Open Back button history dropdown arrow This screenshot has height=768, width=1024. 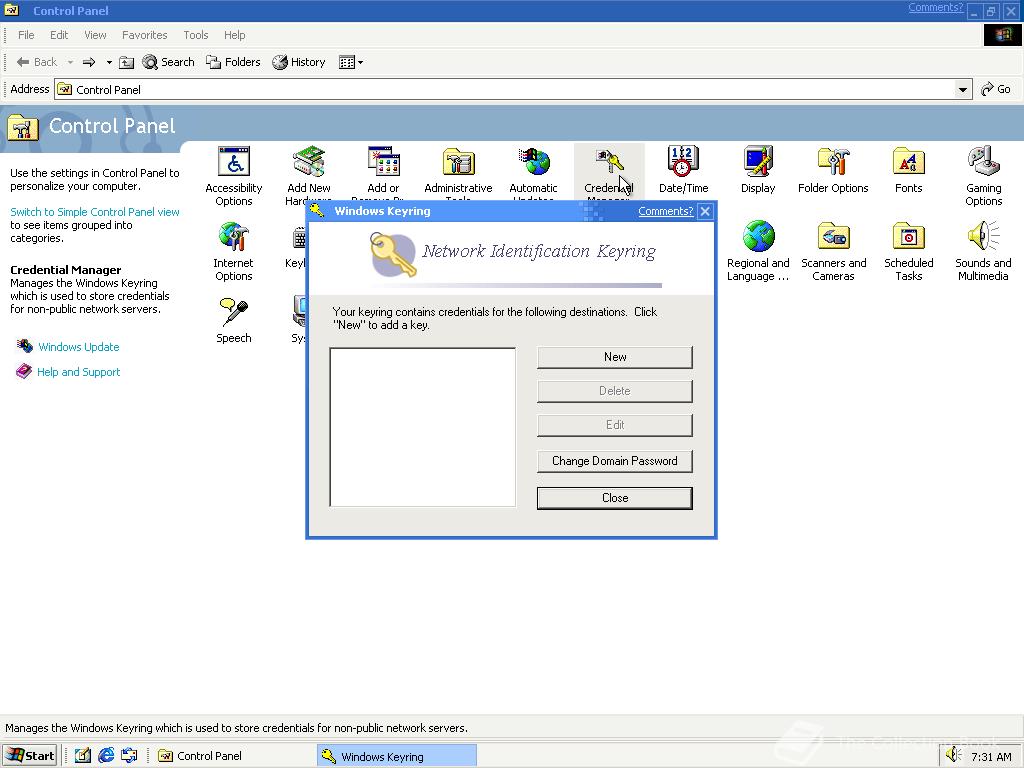(70, 62)
